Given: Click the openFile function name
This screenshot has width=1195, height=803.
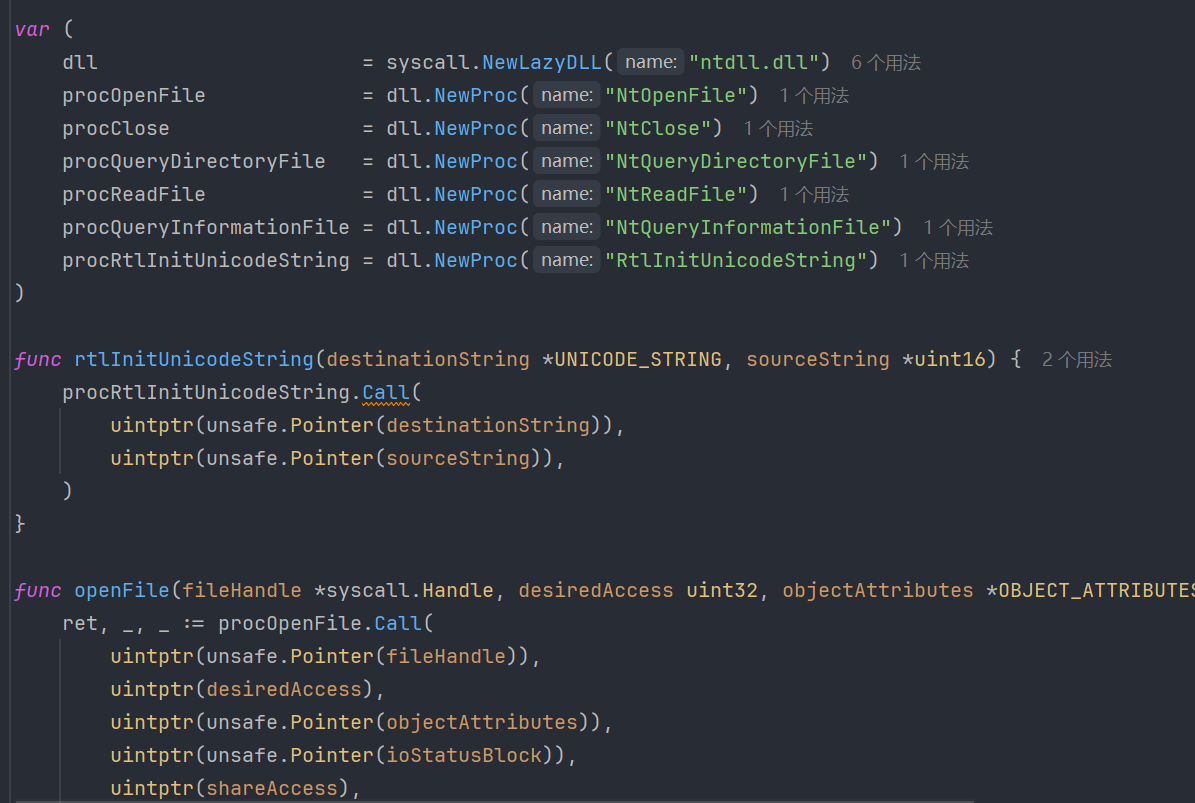Looking at the screenshot, I should pyautogui.click(x=122, y=590).
